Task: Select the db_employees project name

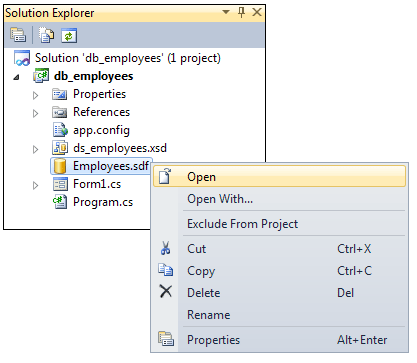Action: [93, 76]
